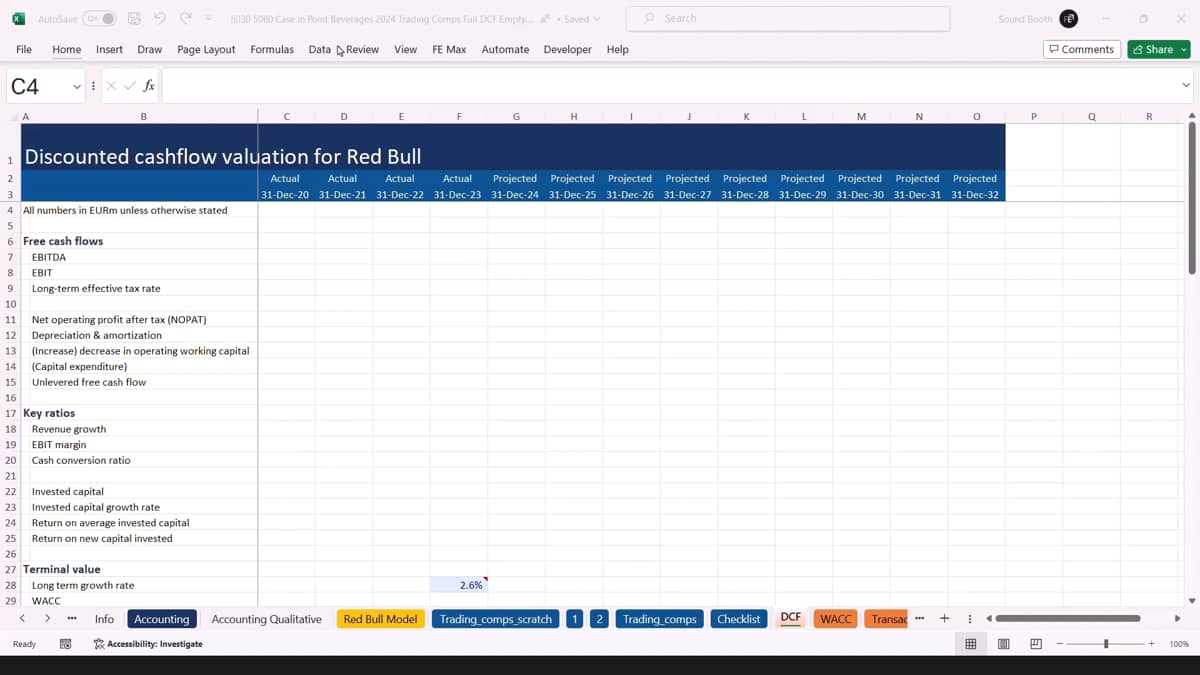Click the macro recording icon in status bar
This screenshot has width=1200, height=675.
[66, 644]
